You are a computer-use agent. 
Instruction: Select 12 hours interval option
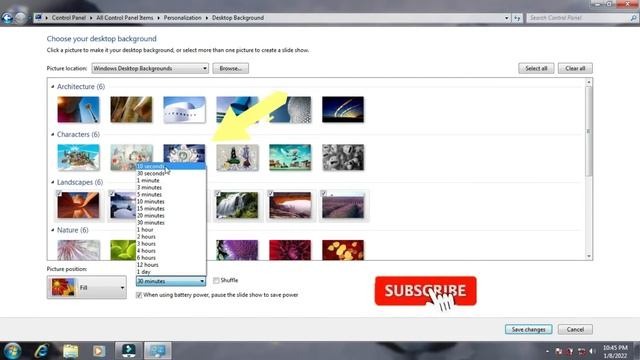171,264
